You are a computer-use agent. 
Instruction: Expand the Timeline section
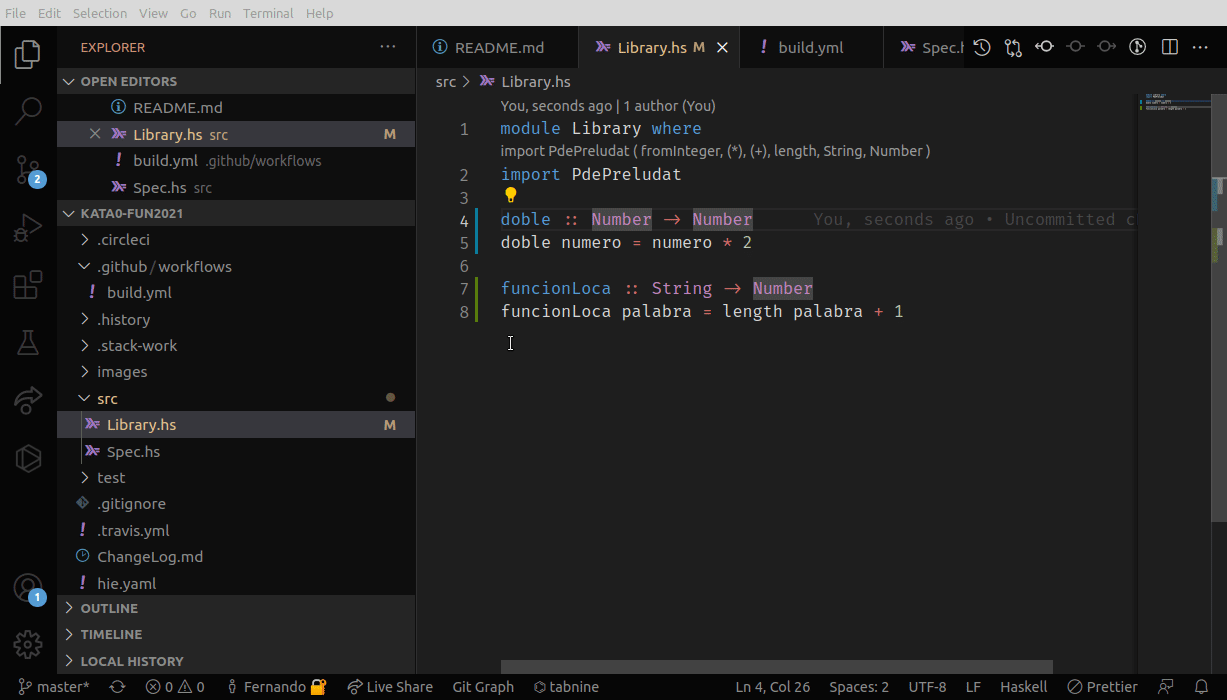click(236, 634)
